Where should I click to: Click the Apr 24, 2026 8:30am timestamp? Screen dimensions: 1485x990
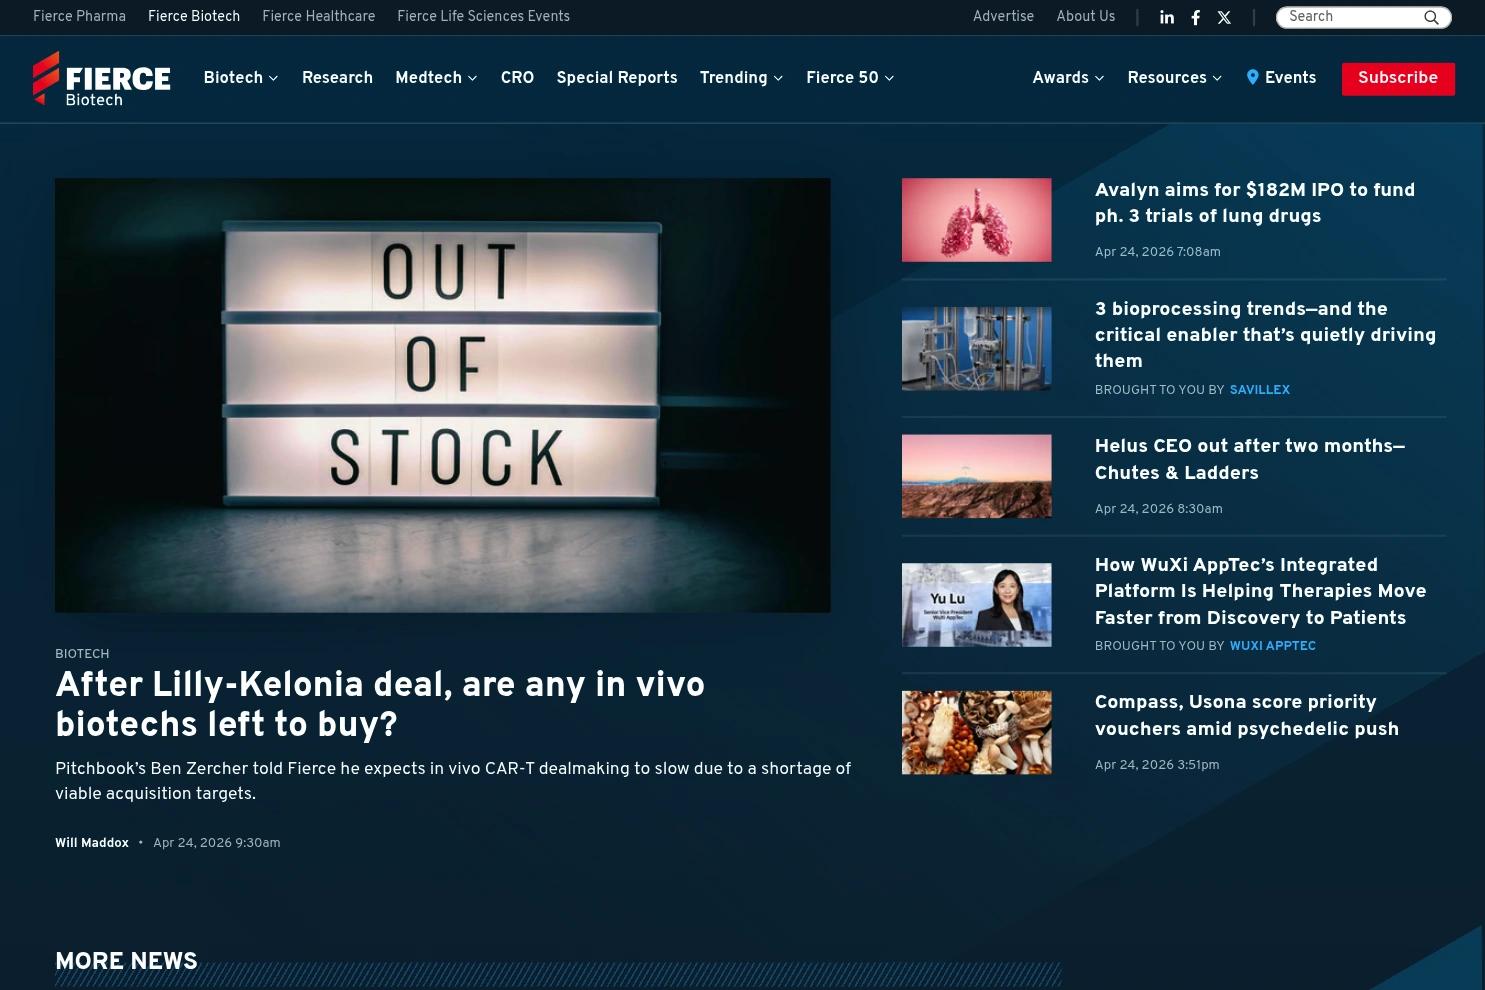[1158, 509]
